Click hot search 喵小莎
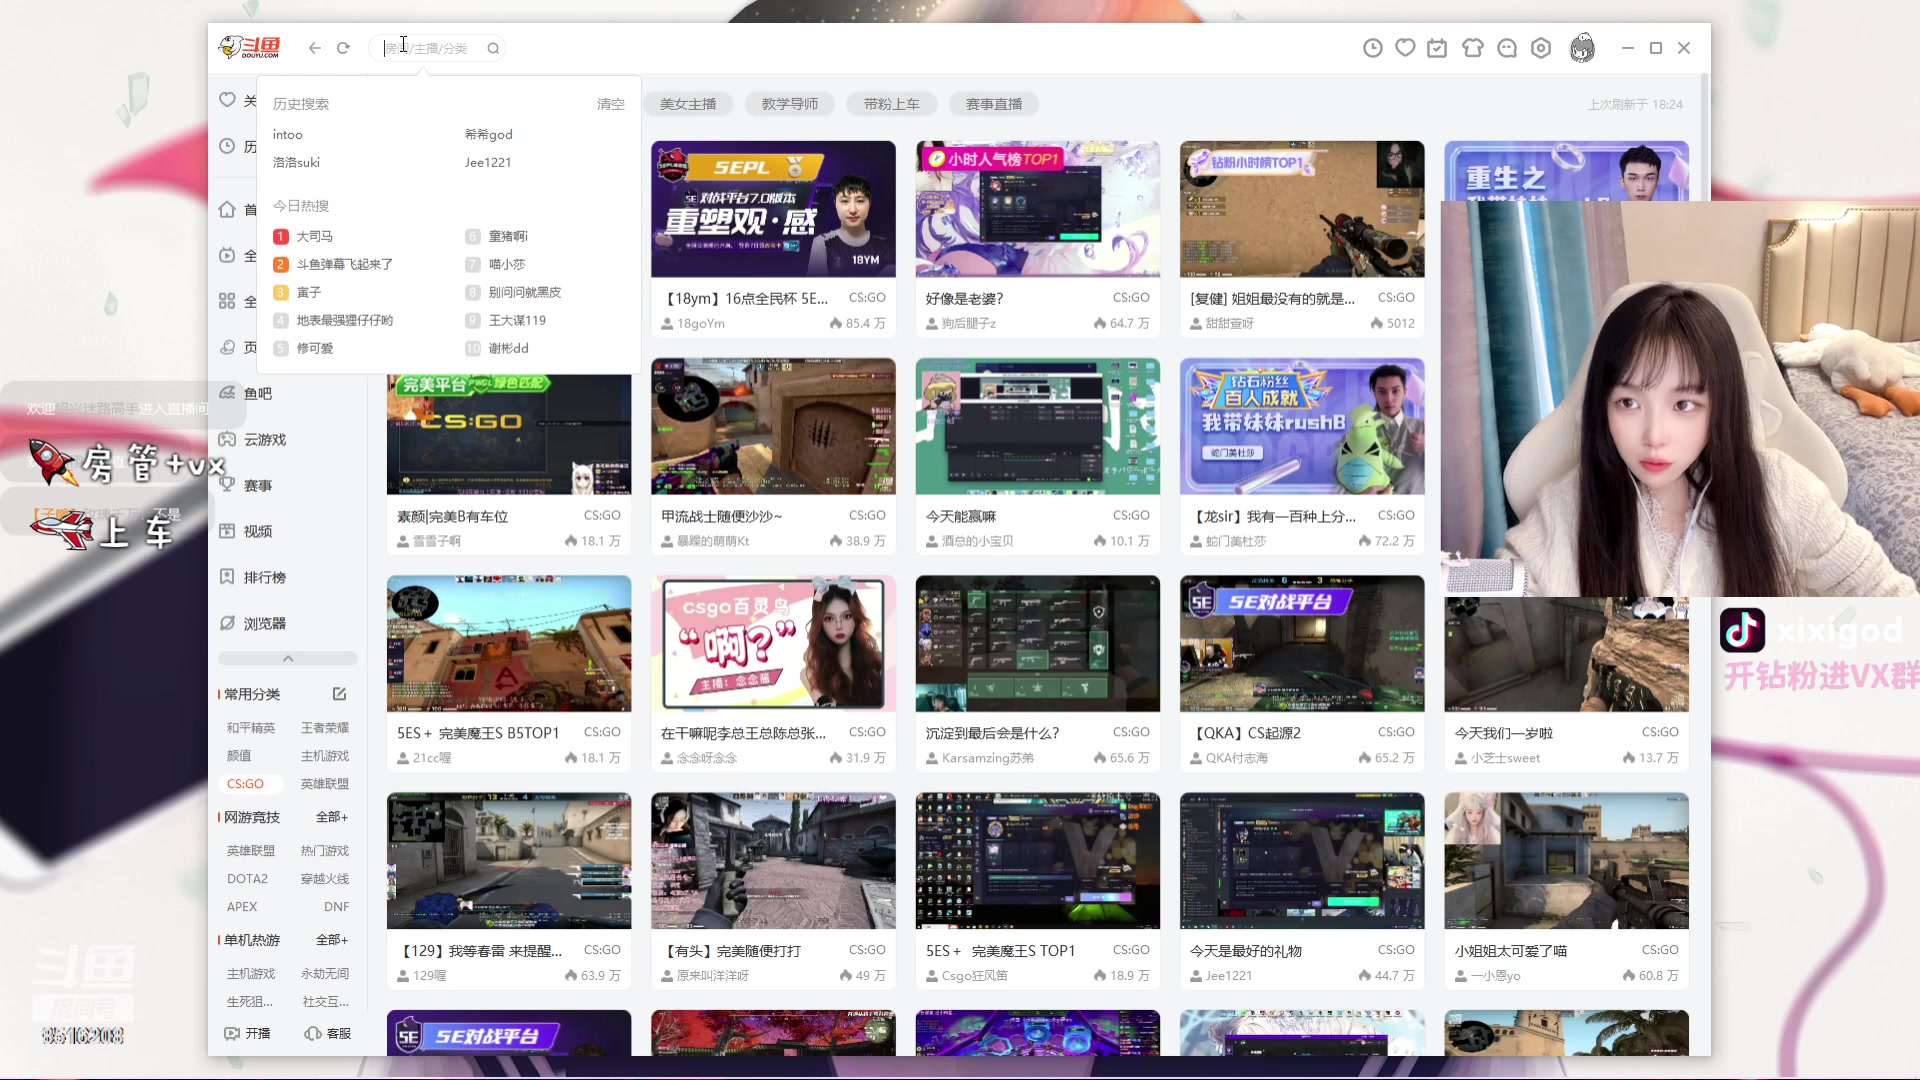The image size is (1920, 1080). coord(507,264)
